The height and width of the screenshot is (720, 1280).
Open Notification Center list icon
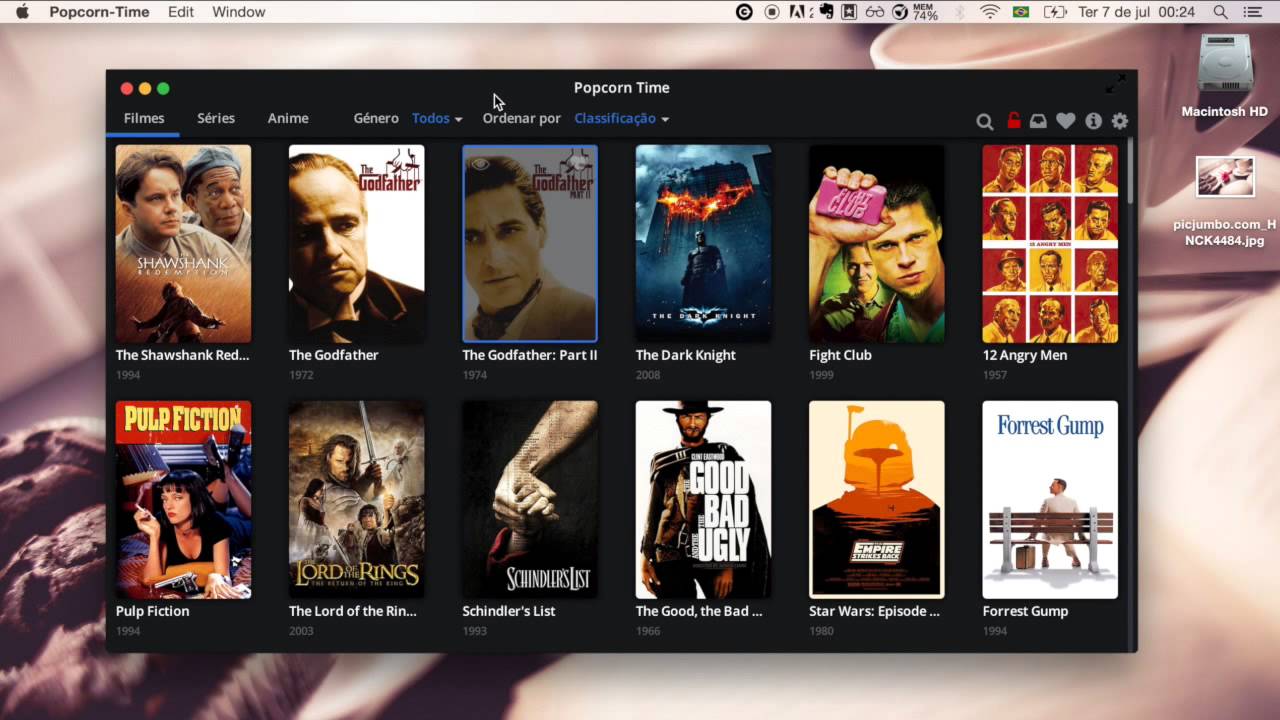1253,12
